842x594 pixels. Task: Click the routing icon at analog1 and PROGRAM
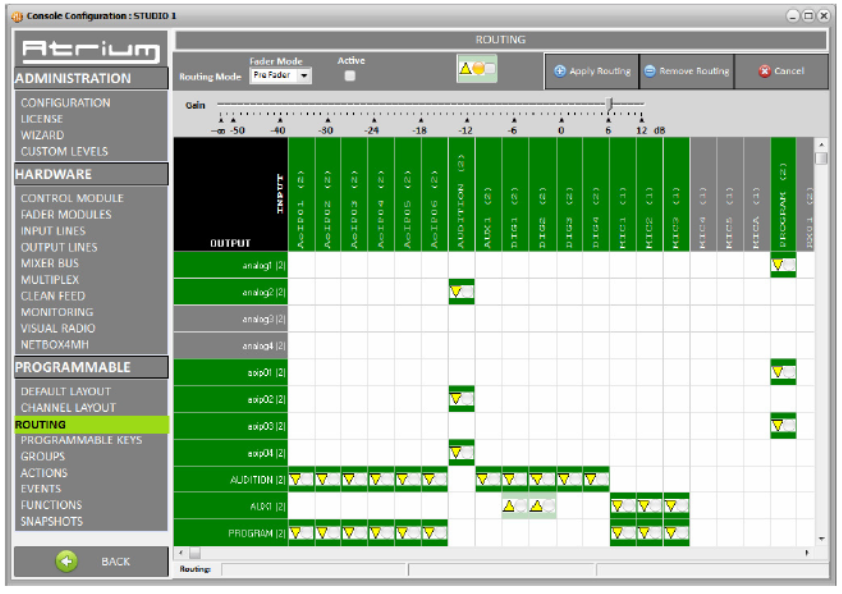tap(783, 265)
